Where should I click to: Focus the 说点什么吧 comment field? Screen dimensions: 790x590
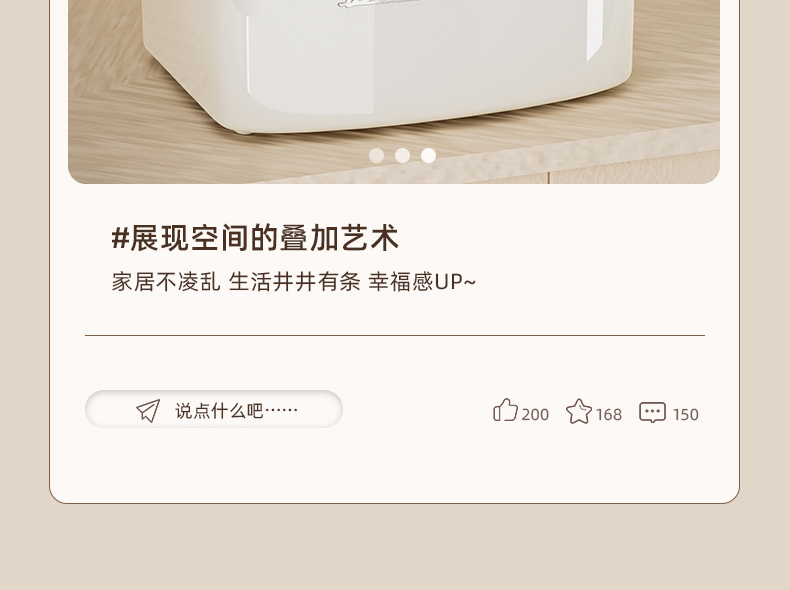214,409
